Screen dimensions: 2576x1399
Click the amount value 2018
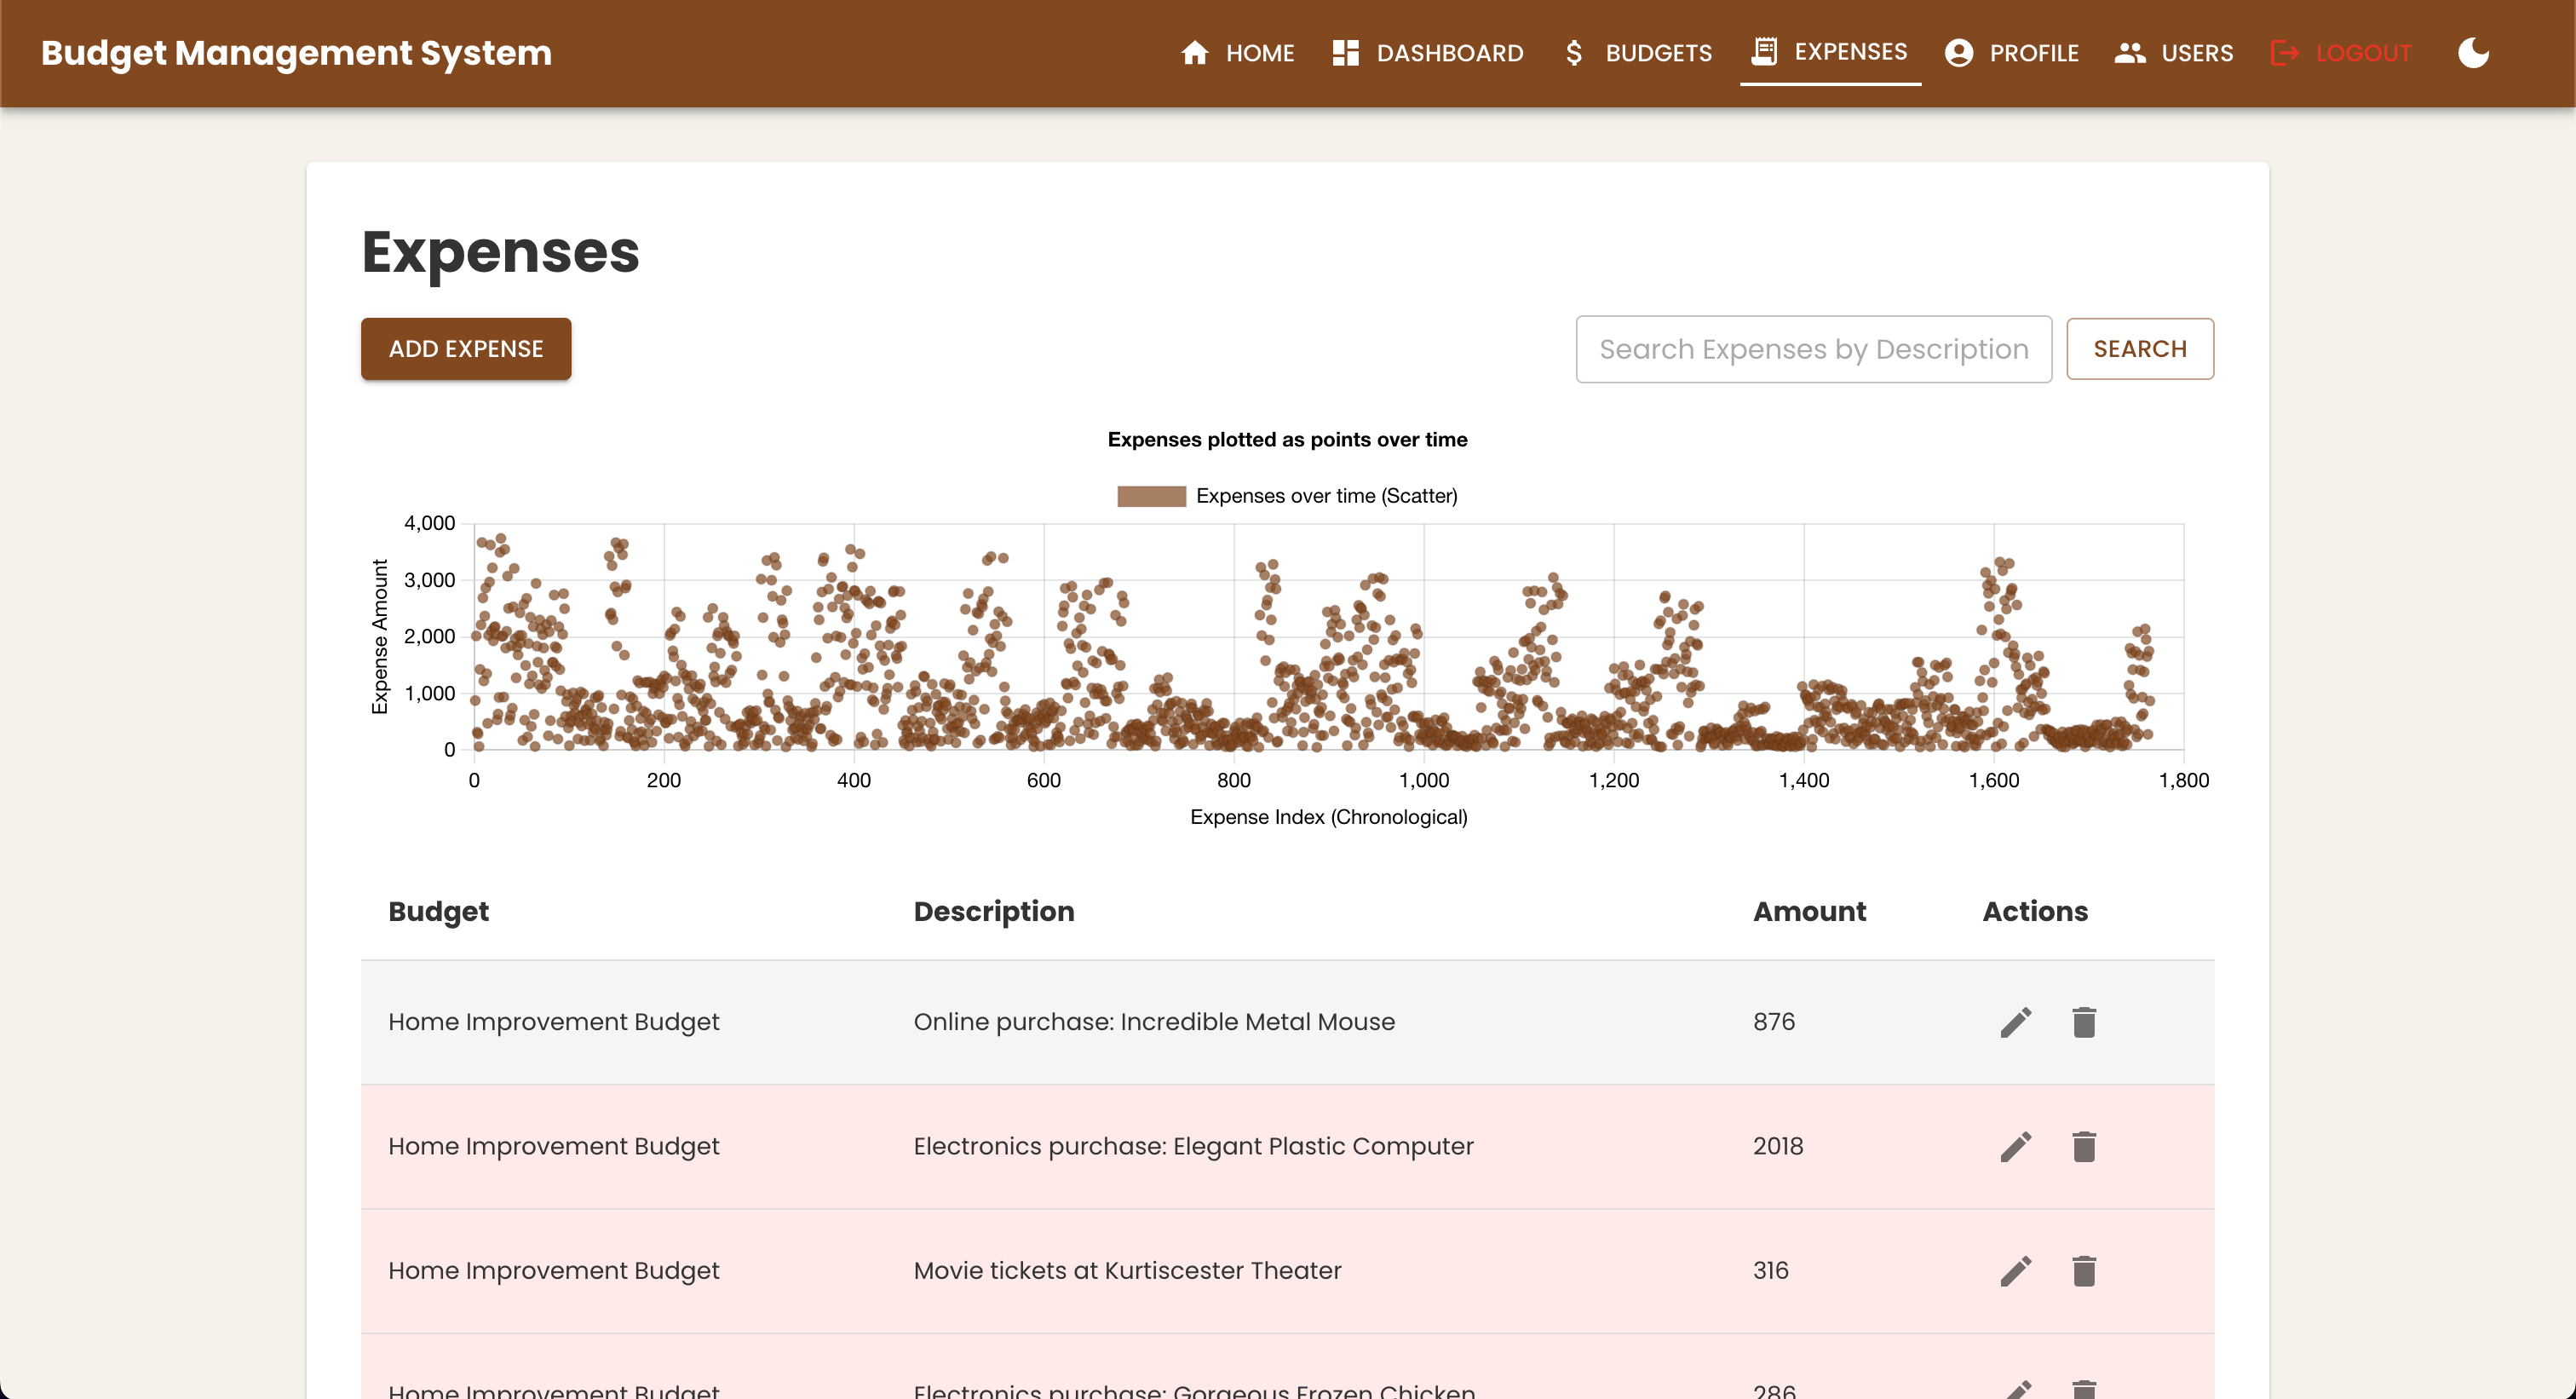pyautogui.click(x=1778, y=1146)
